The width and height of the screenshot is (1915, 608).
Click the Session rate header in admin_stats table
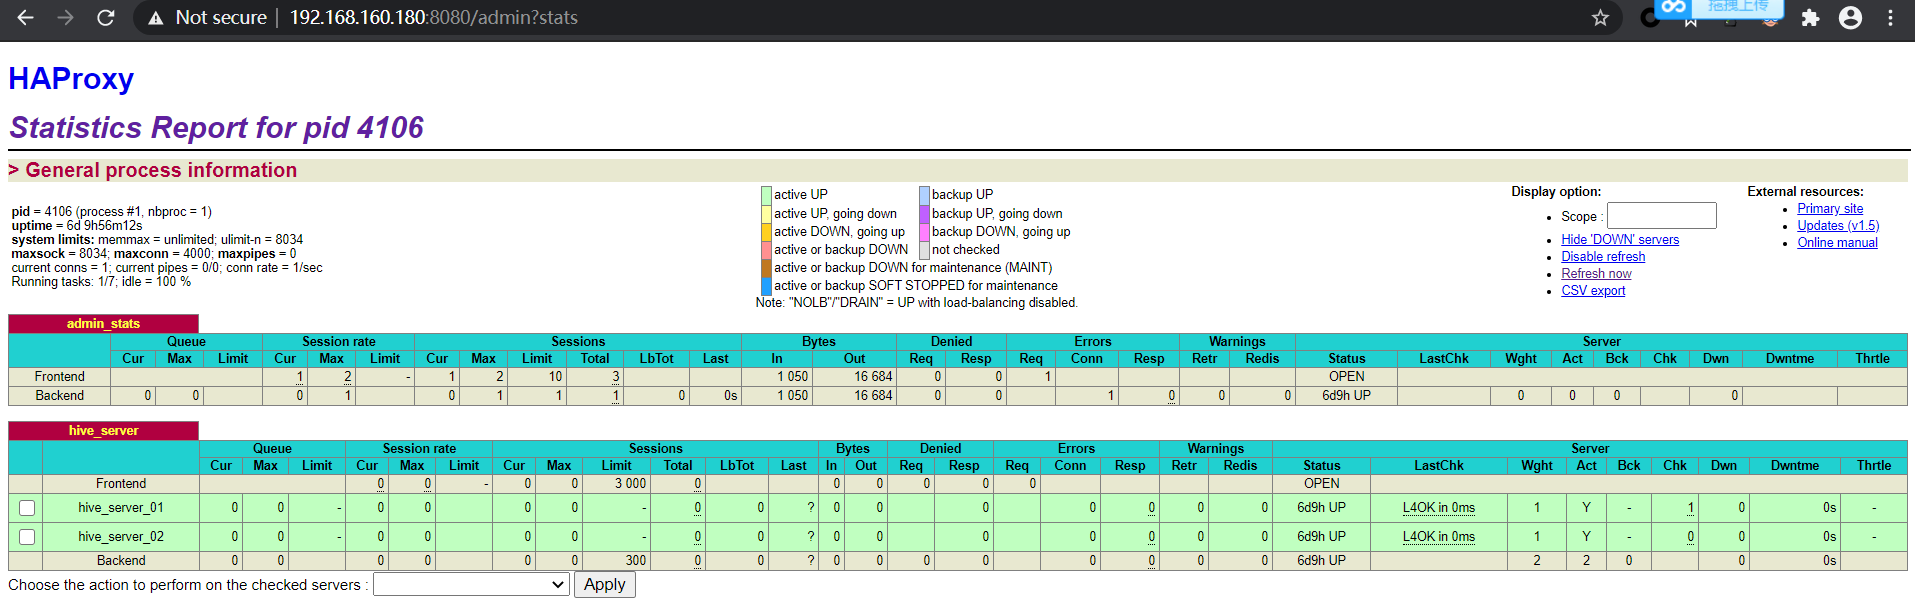339,342
